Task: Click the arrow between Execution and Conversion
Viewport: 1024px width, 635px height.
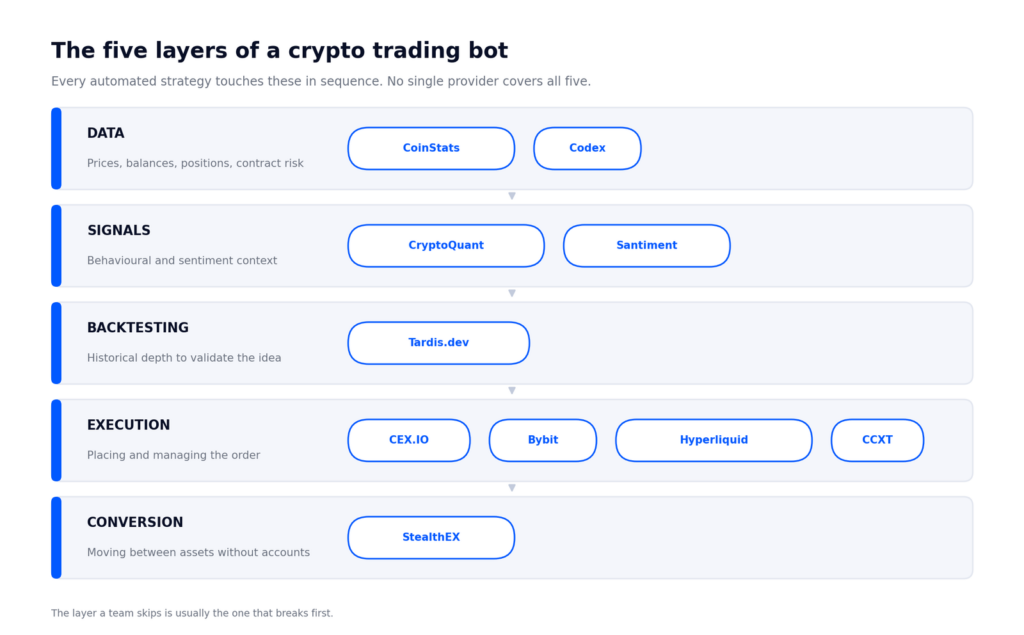Action: pos(512,488)
